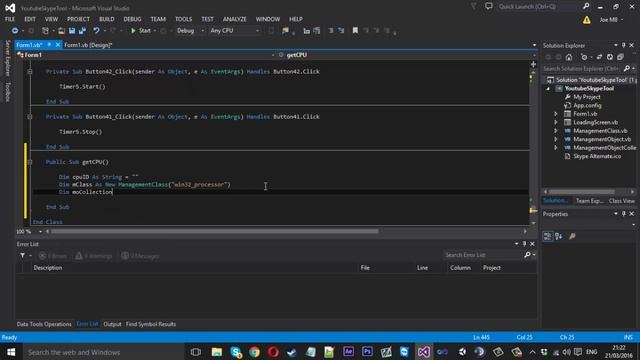Click the Search Solution Explorer field
The height and width of the screenshot is (360, 640).
582,69
